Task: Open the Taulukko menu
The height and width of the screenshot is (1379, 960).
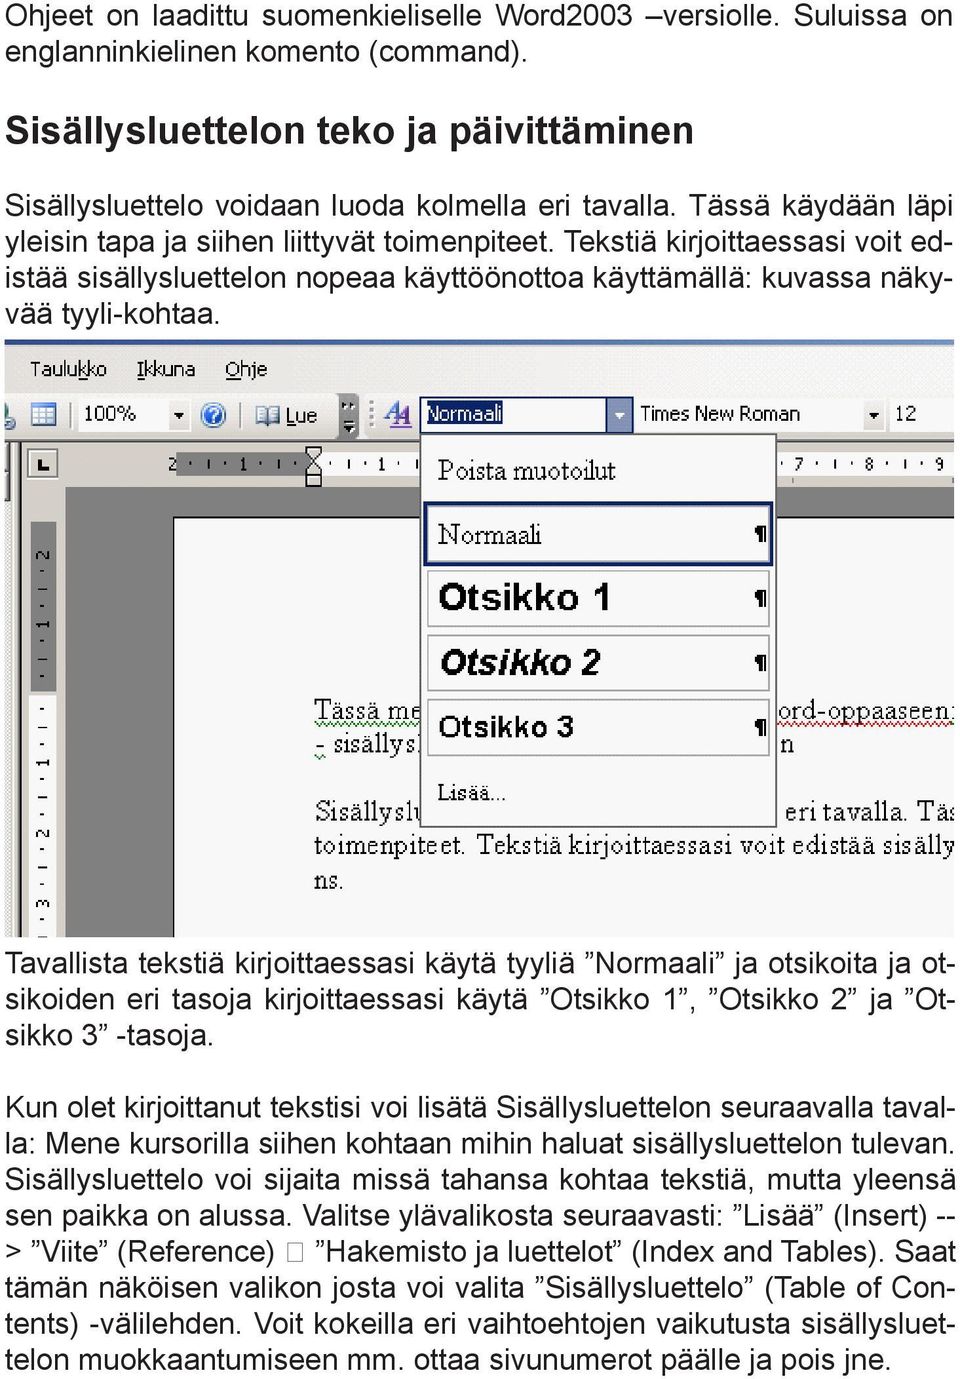Action: [68, 369]
